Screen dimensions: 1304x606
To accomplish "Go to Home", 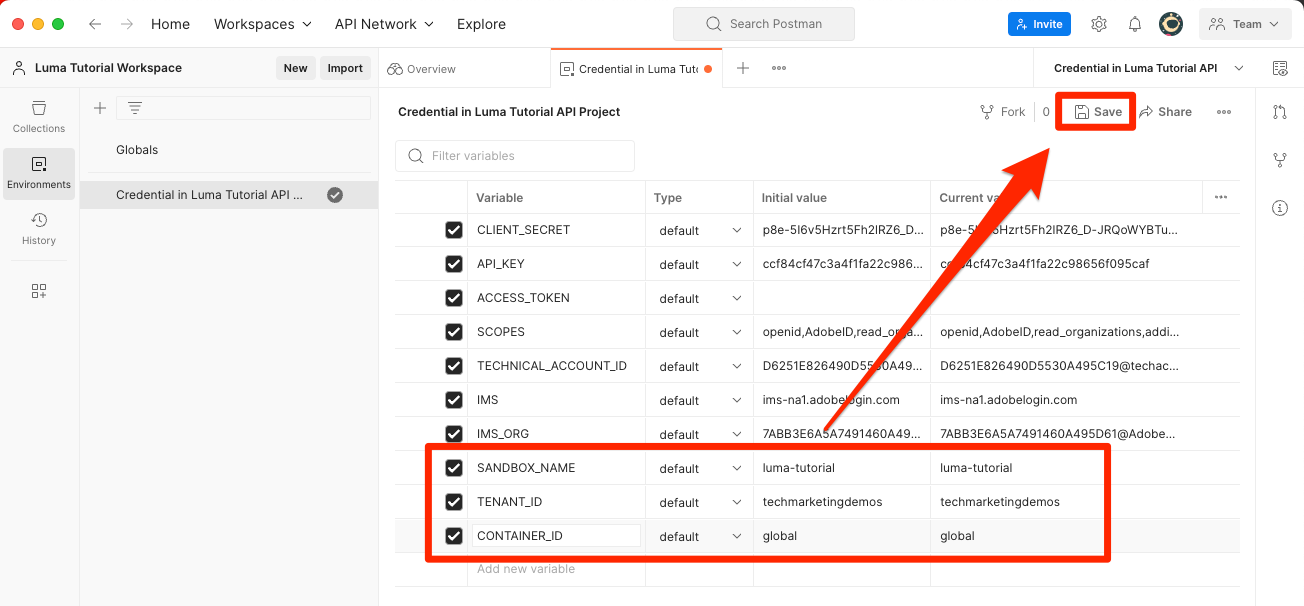I will tap(170, 24).
